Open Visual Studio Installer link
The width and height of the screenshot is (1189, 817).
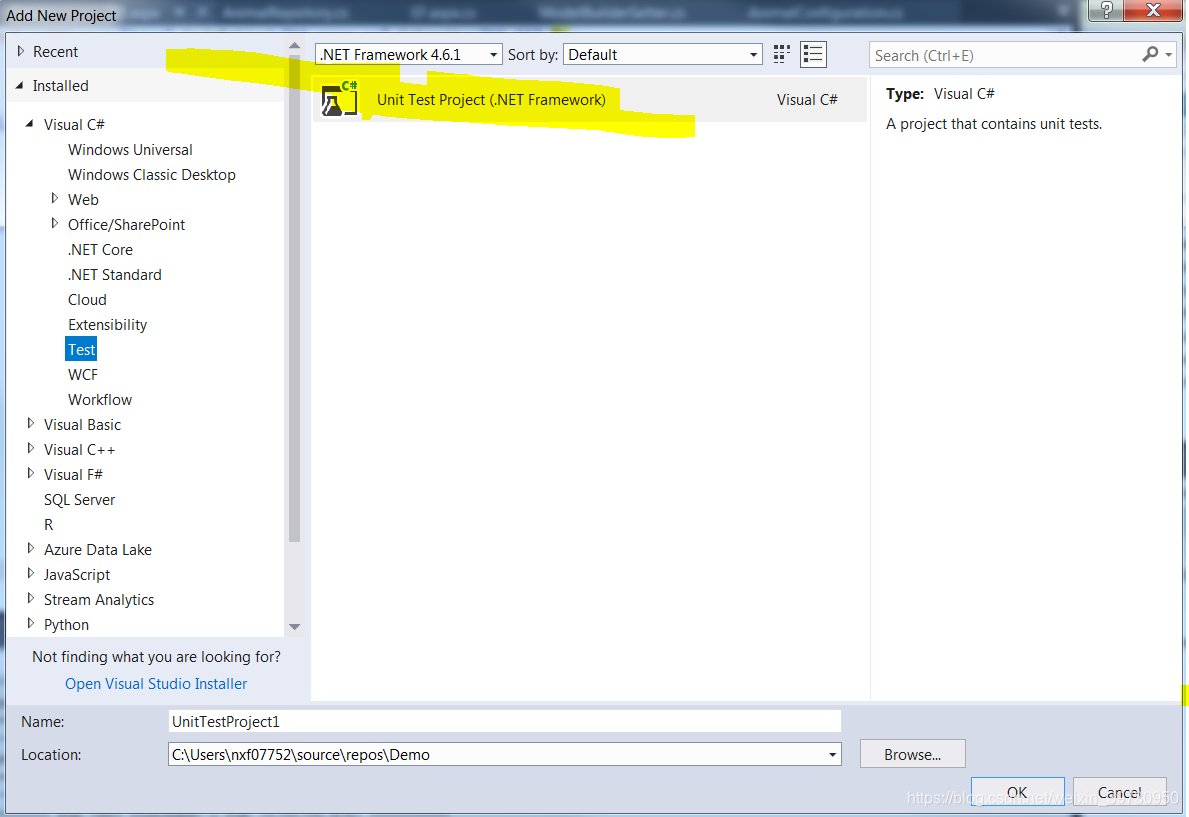(156, 684)
